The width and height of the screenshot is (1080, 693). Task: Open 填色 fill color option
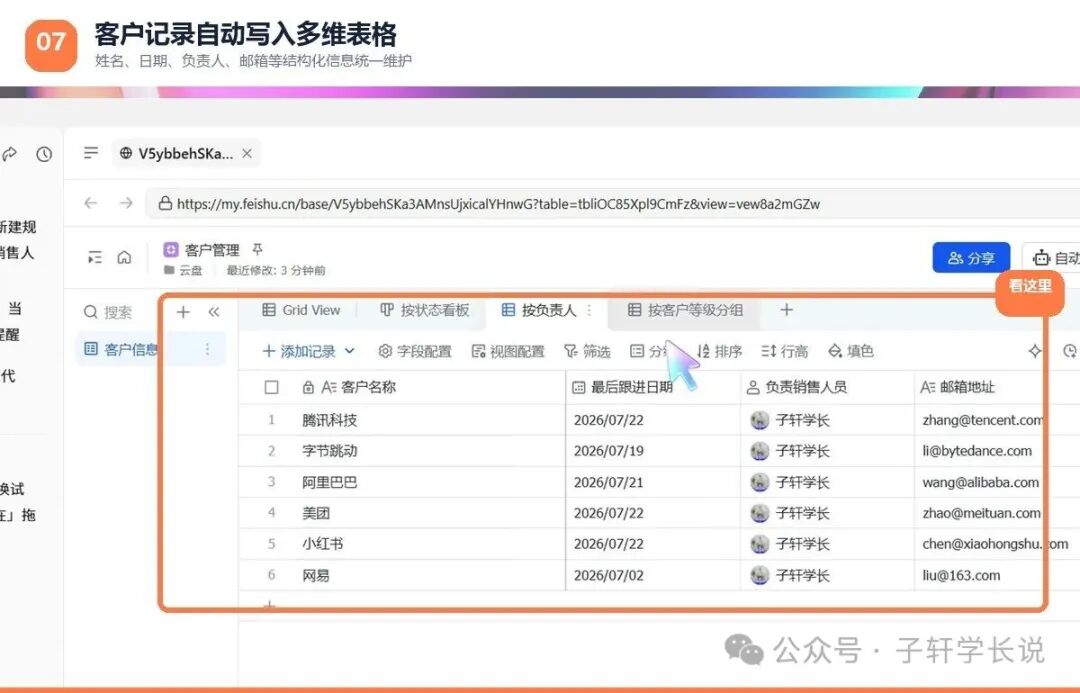pyautogui.click(x=851, y=351)
